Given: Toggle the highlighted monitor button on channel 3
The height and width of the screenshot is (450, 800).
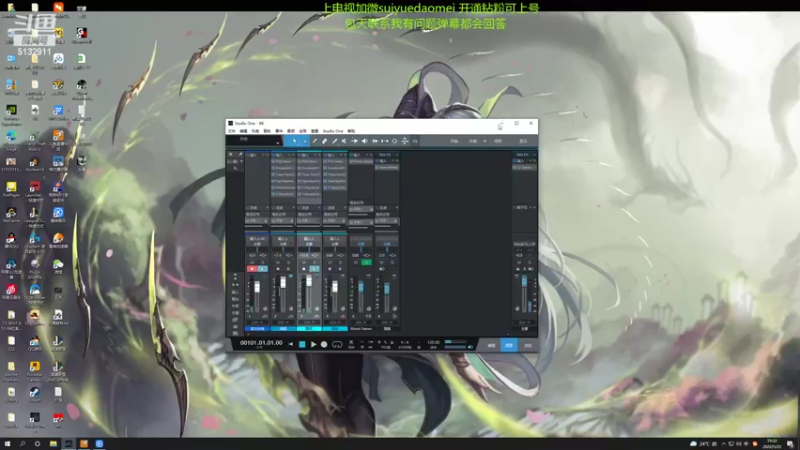Looking at the screenshot, I should point(314,269).
